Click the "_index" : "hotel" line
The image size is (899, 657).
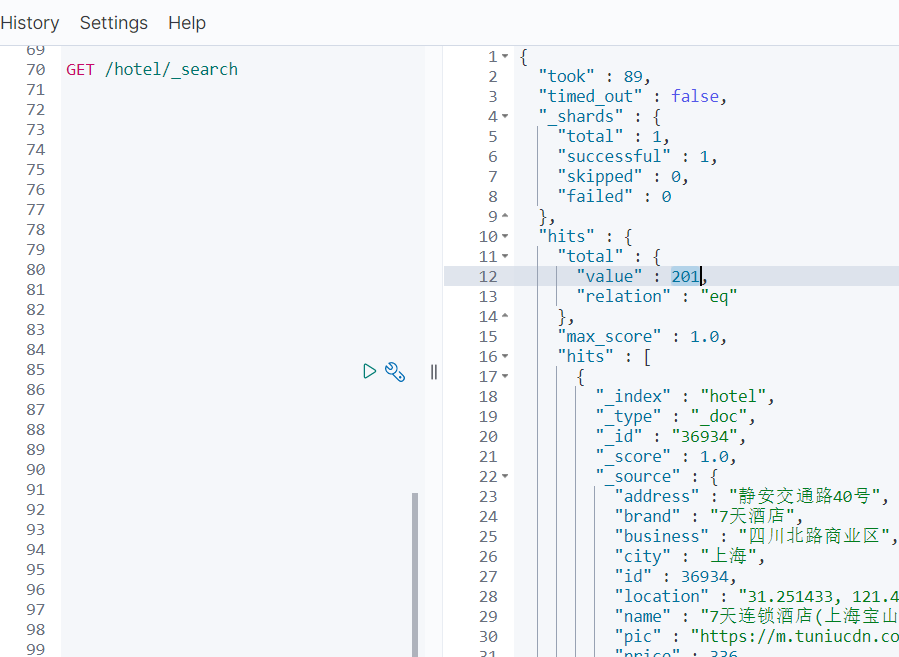(x=685, y=397)
